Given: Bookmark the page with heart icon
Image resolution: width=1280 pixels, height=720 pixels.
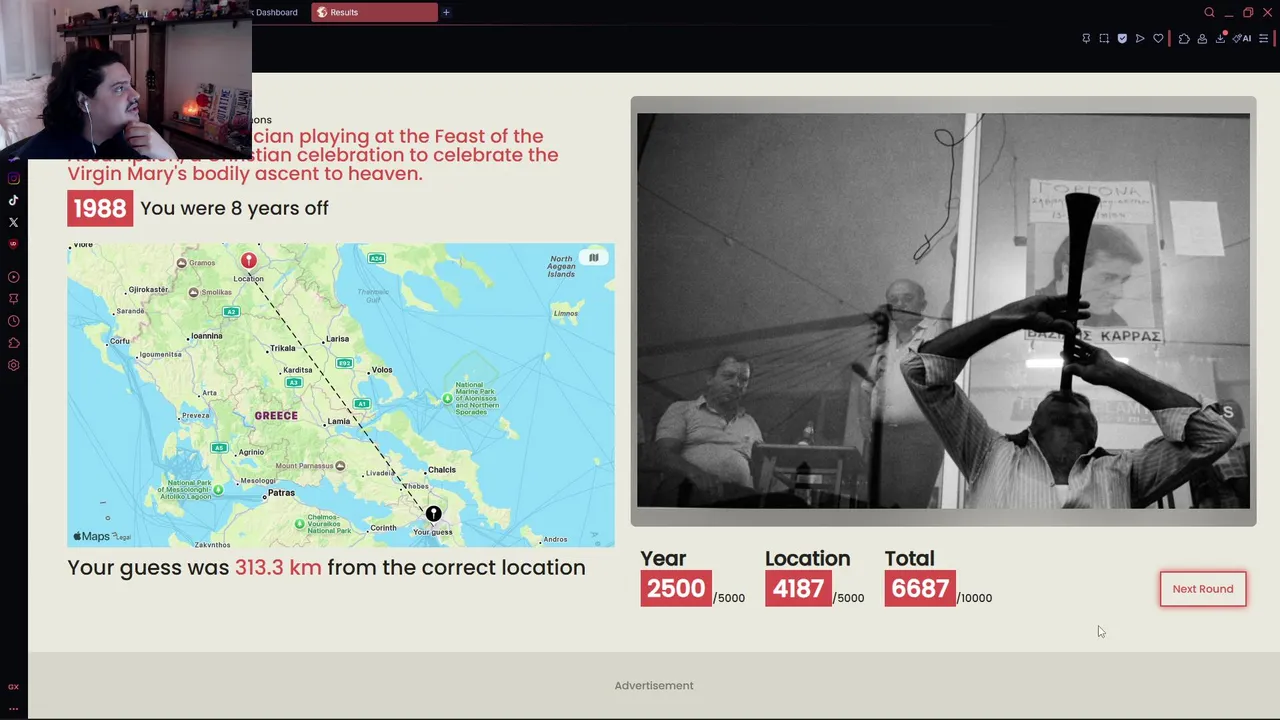Looking at the screenshot, I should point(1158,39).
